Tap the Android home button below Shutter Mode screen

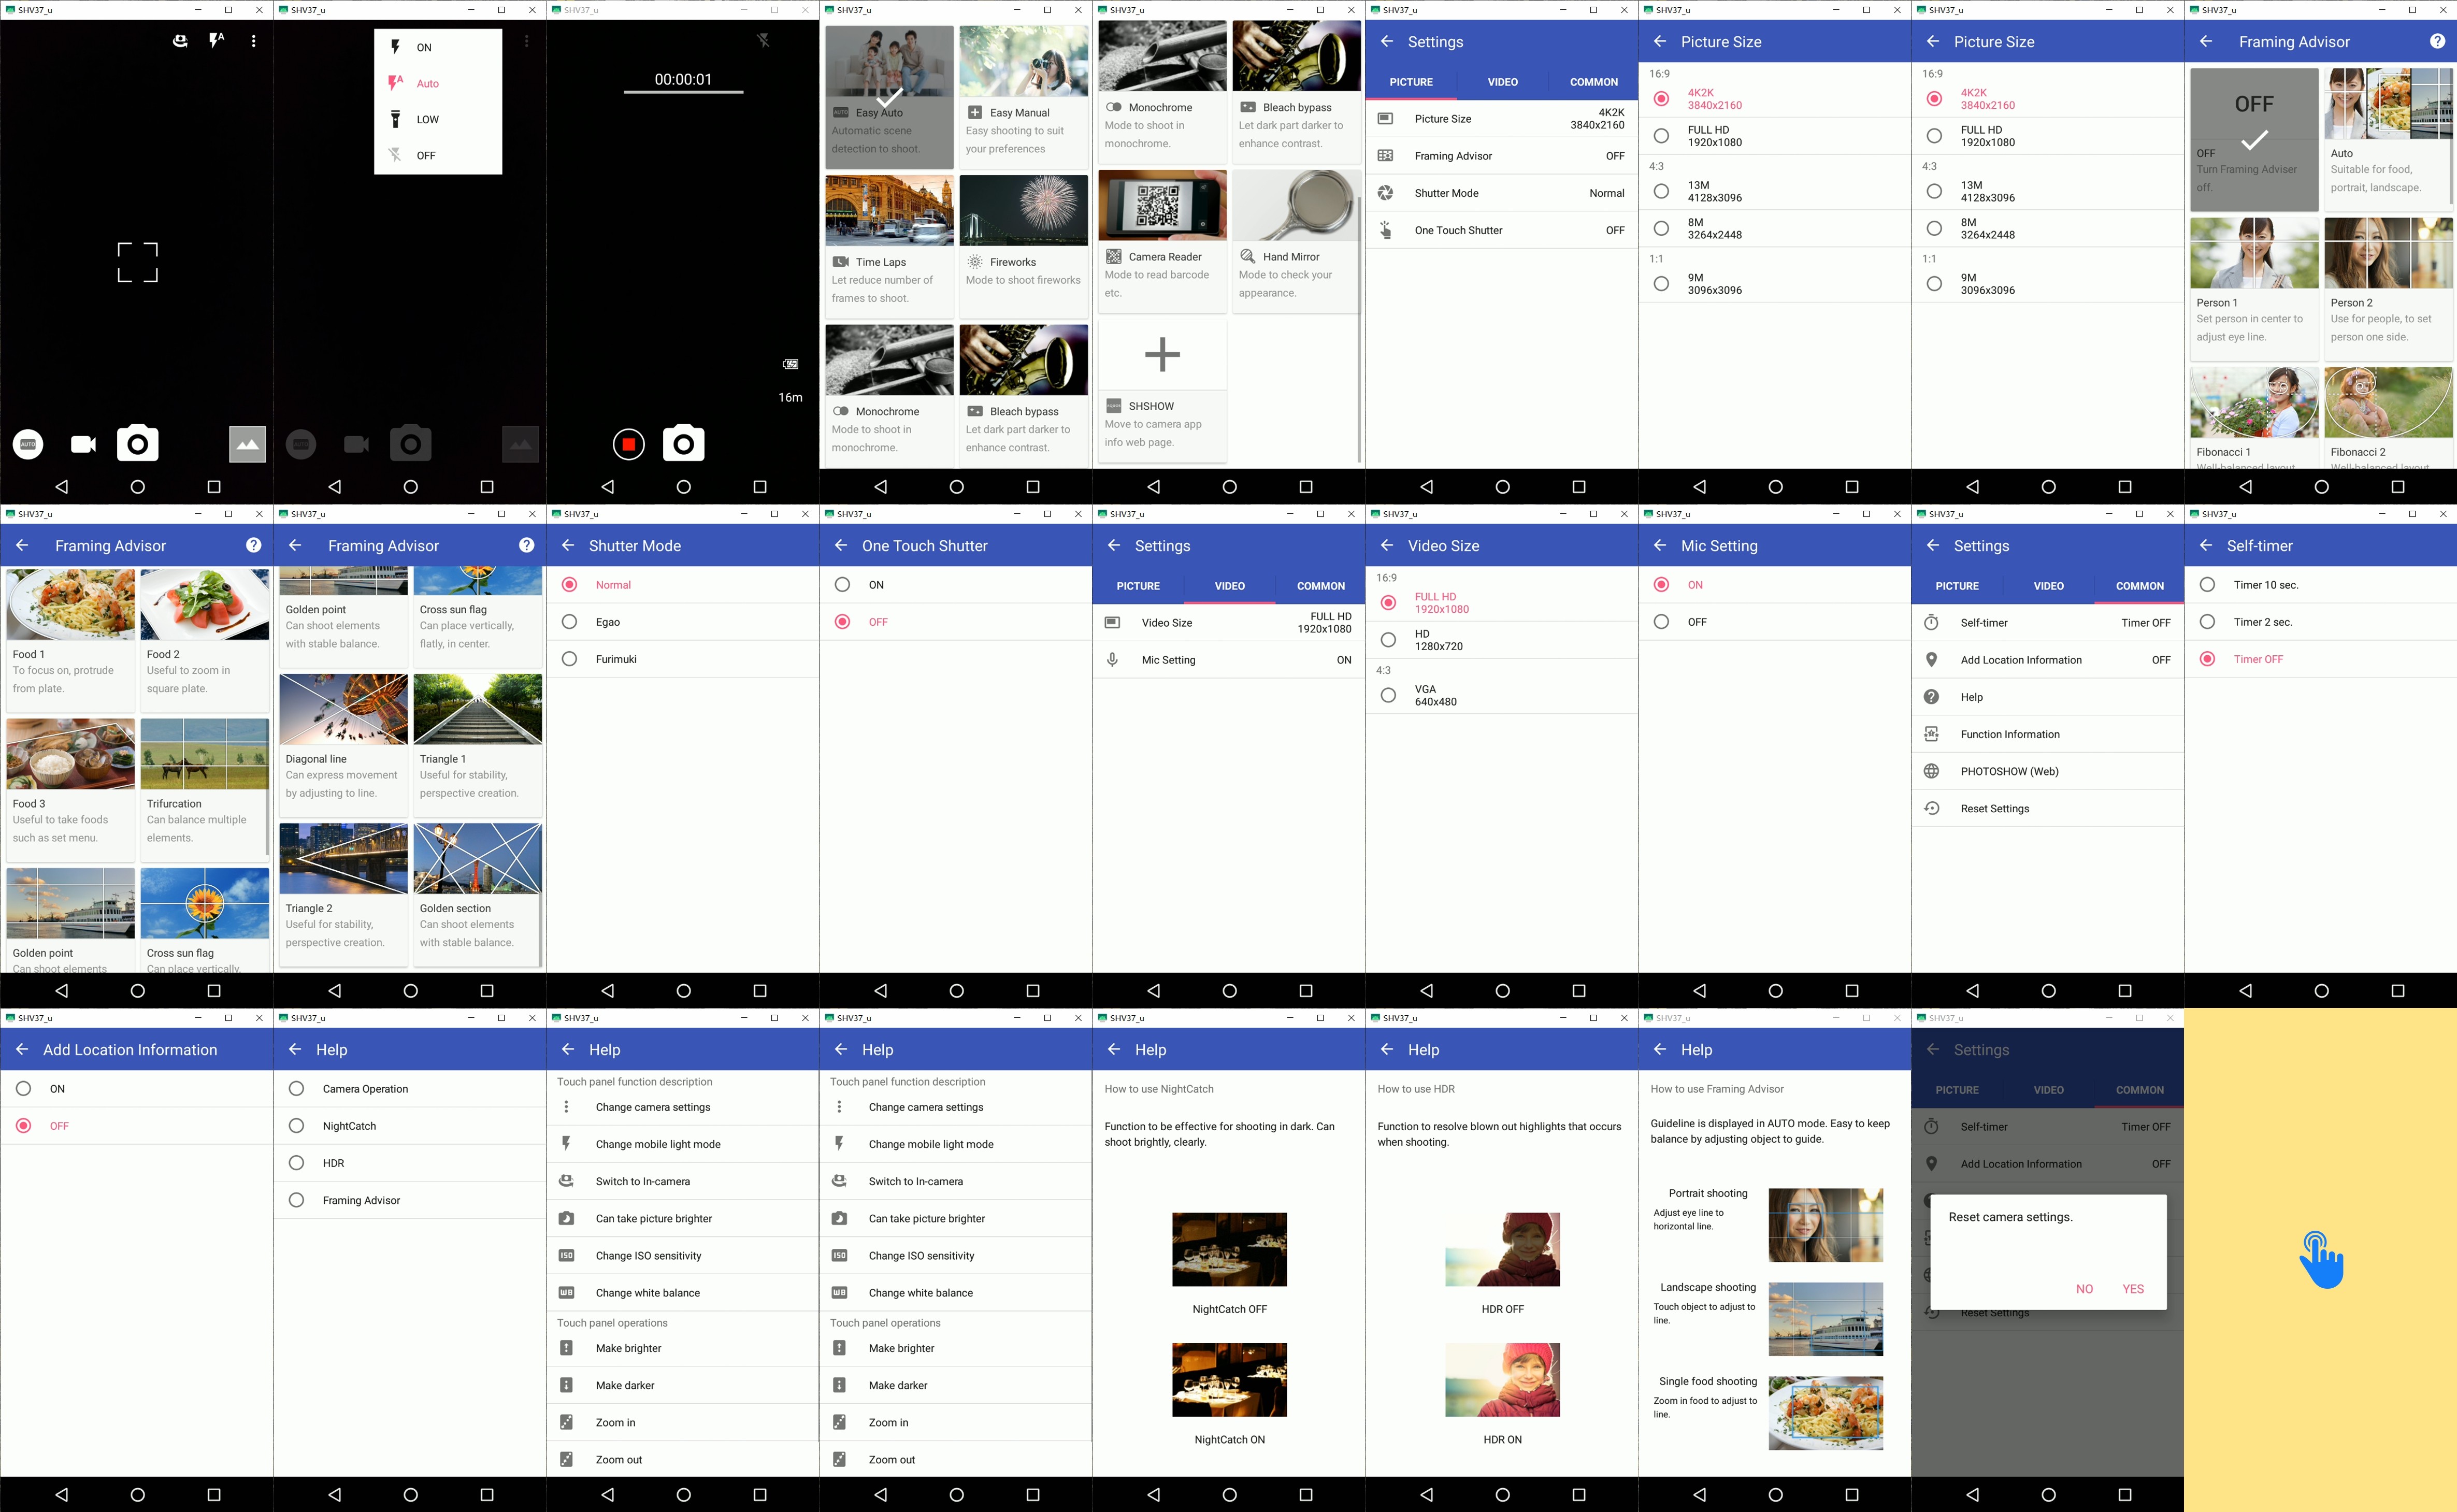click(683, 991)
